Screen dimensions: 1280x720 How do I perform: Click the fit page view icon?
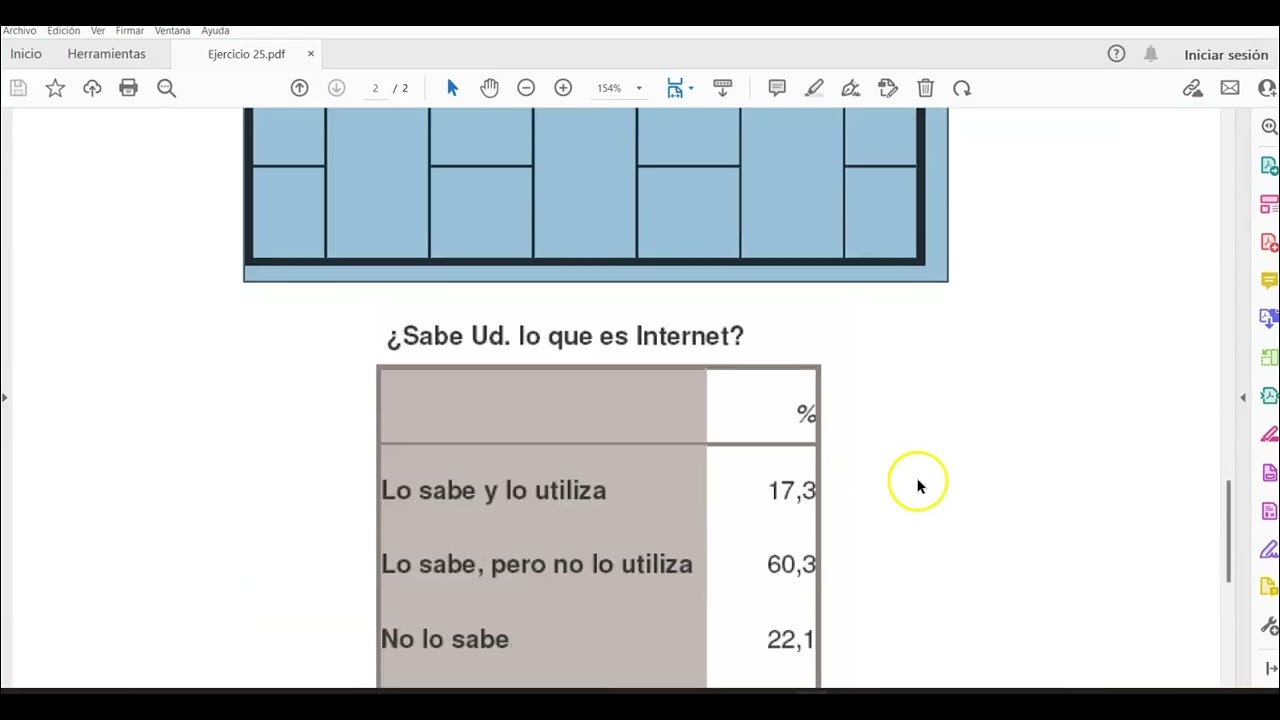click(x=675, y=88)
